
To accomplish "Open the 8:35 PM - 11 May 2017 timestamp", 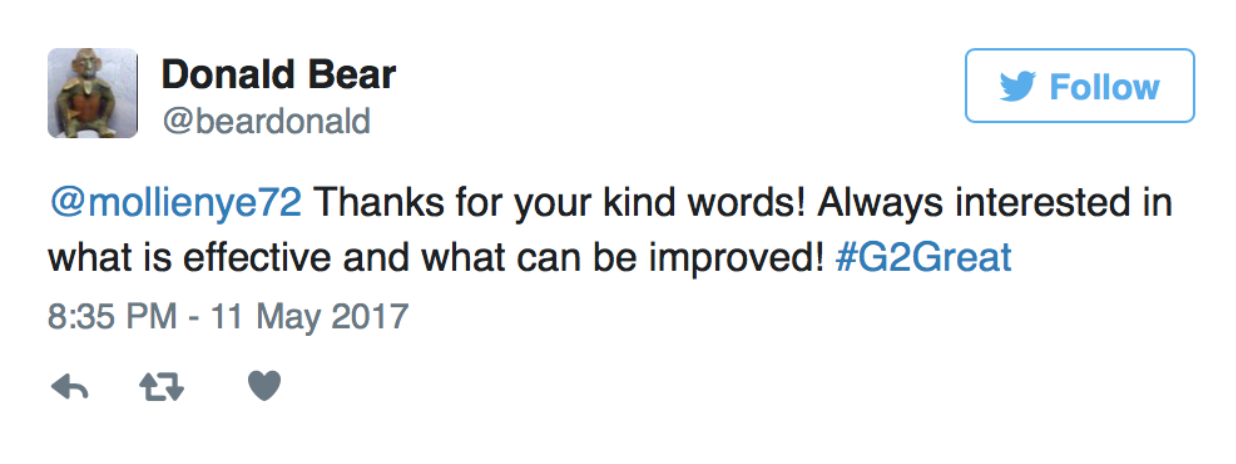I will coord(228,317).
